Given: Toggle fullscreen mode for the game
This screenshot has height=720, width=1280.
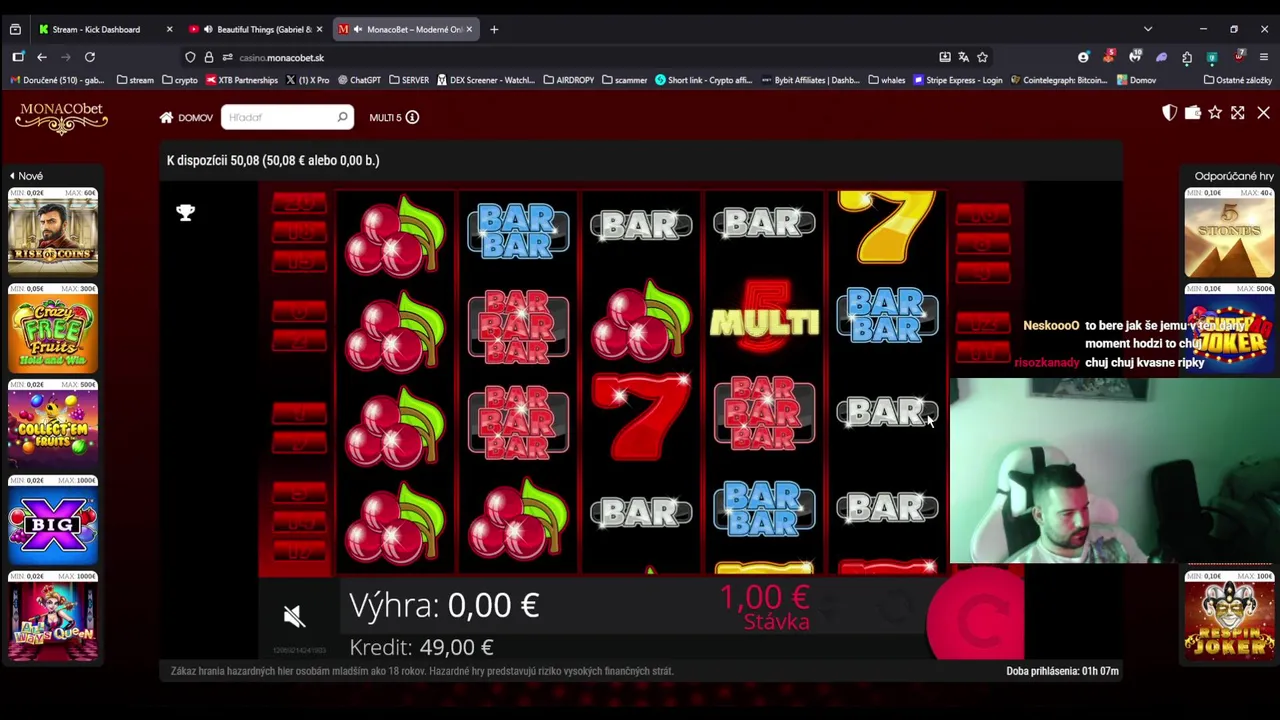Looking at the screenshot, I should click(x=1238, y=113).
